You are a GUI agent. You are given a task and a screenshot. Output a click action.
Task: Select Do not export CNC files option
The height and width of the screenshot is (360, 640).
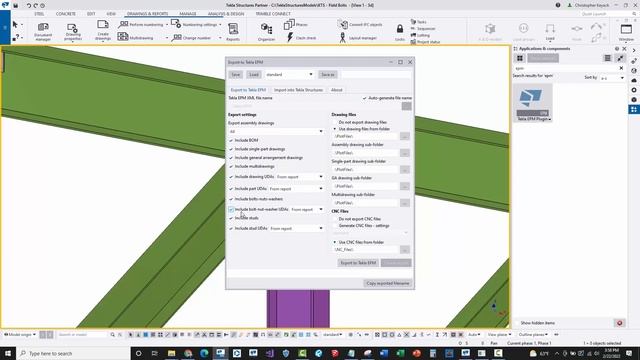(x=335, y=219)
